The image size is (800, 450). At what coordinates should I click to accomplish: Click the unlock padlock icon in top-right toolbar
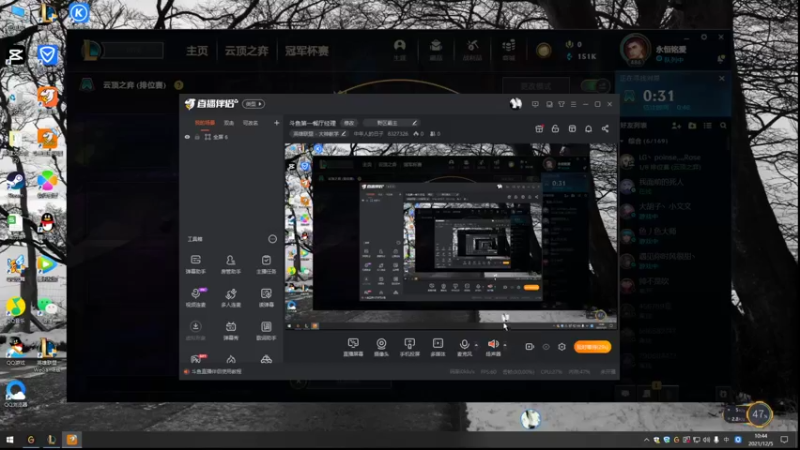[555, 129]
